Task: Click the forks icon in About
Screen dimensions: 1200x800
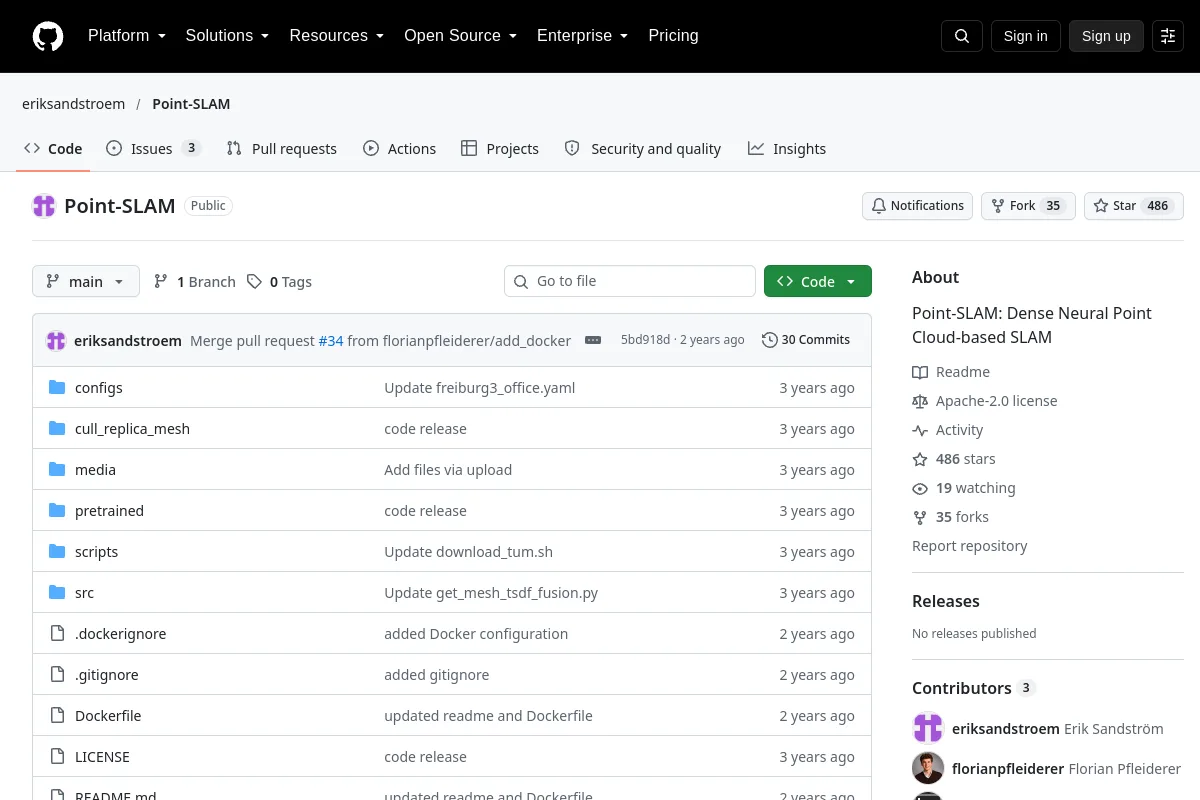Action: pos(920,517)
